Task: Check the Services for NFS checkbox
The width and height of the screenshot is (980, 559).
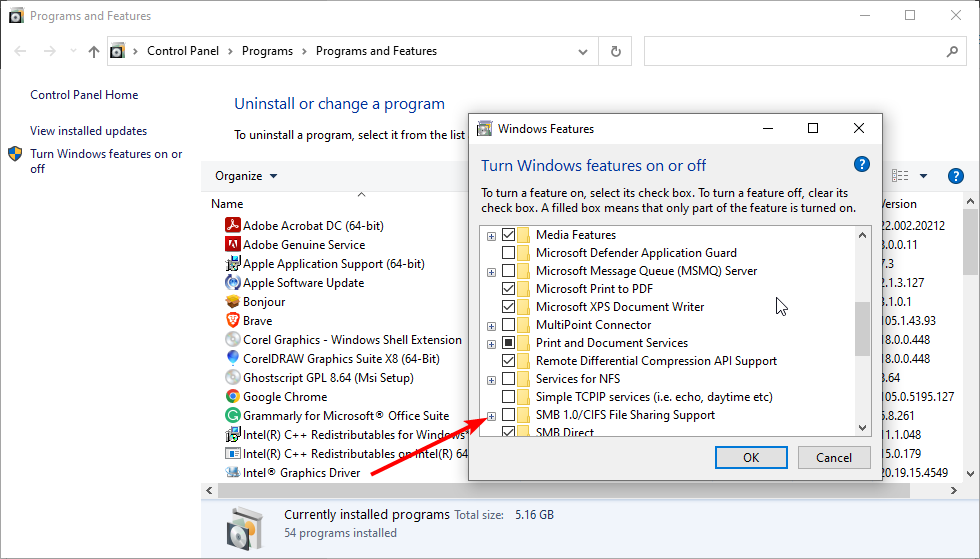Action: point(508,379)
